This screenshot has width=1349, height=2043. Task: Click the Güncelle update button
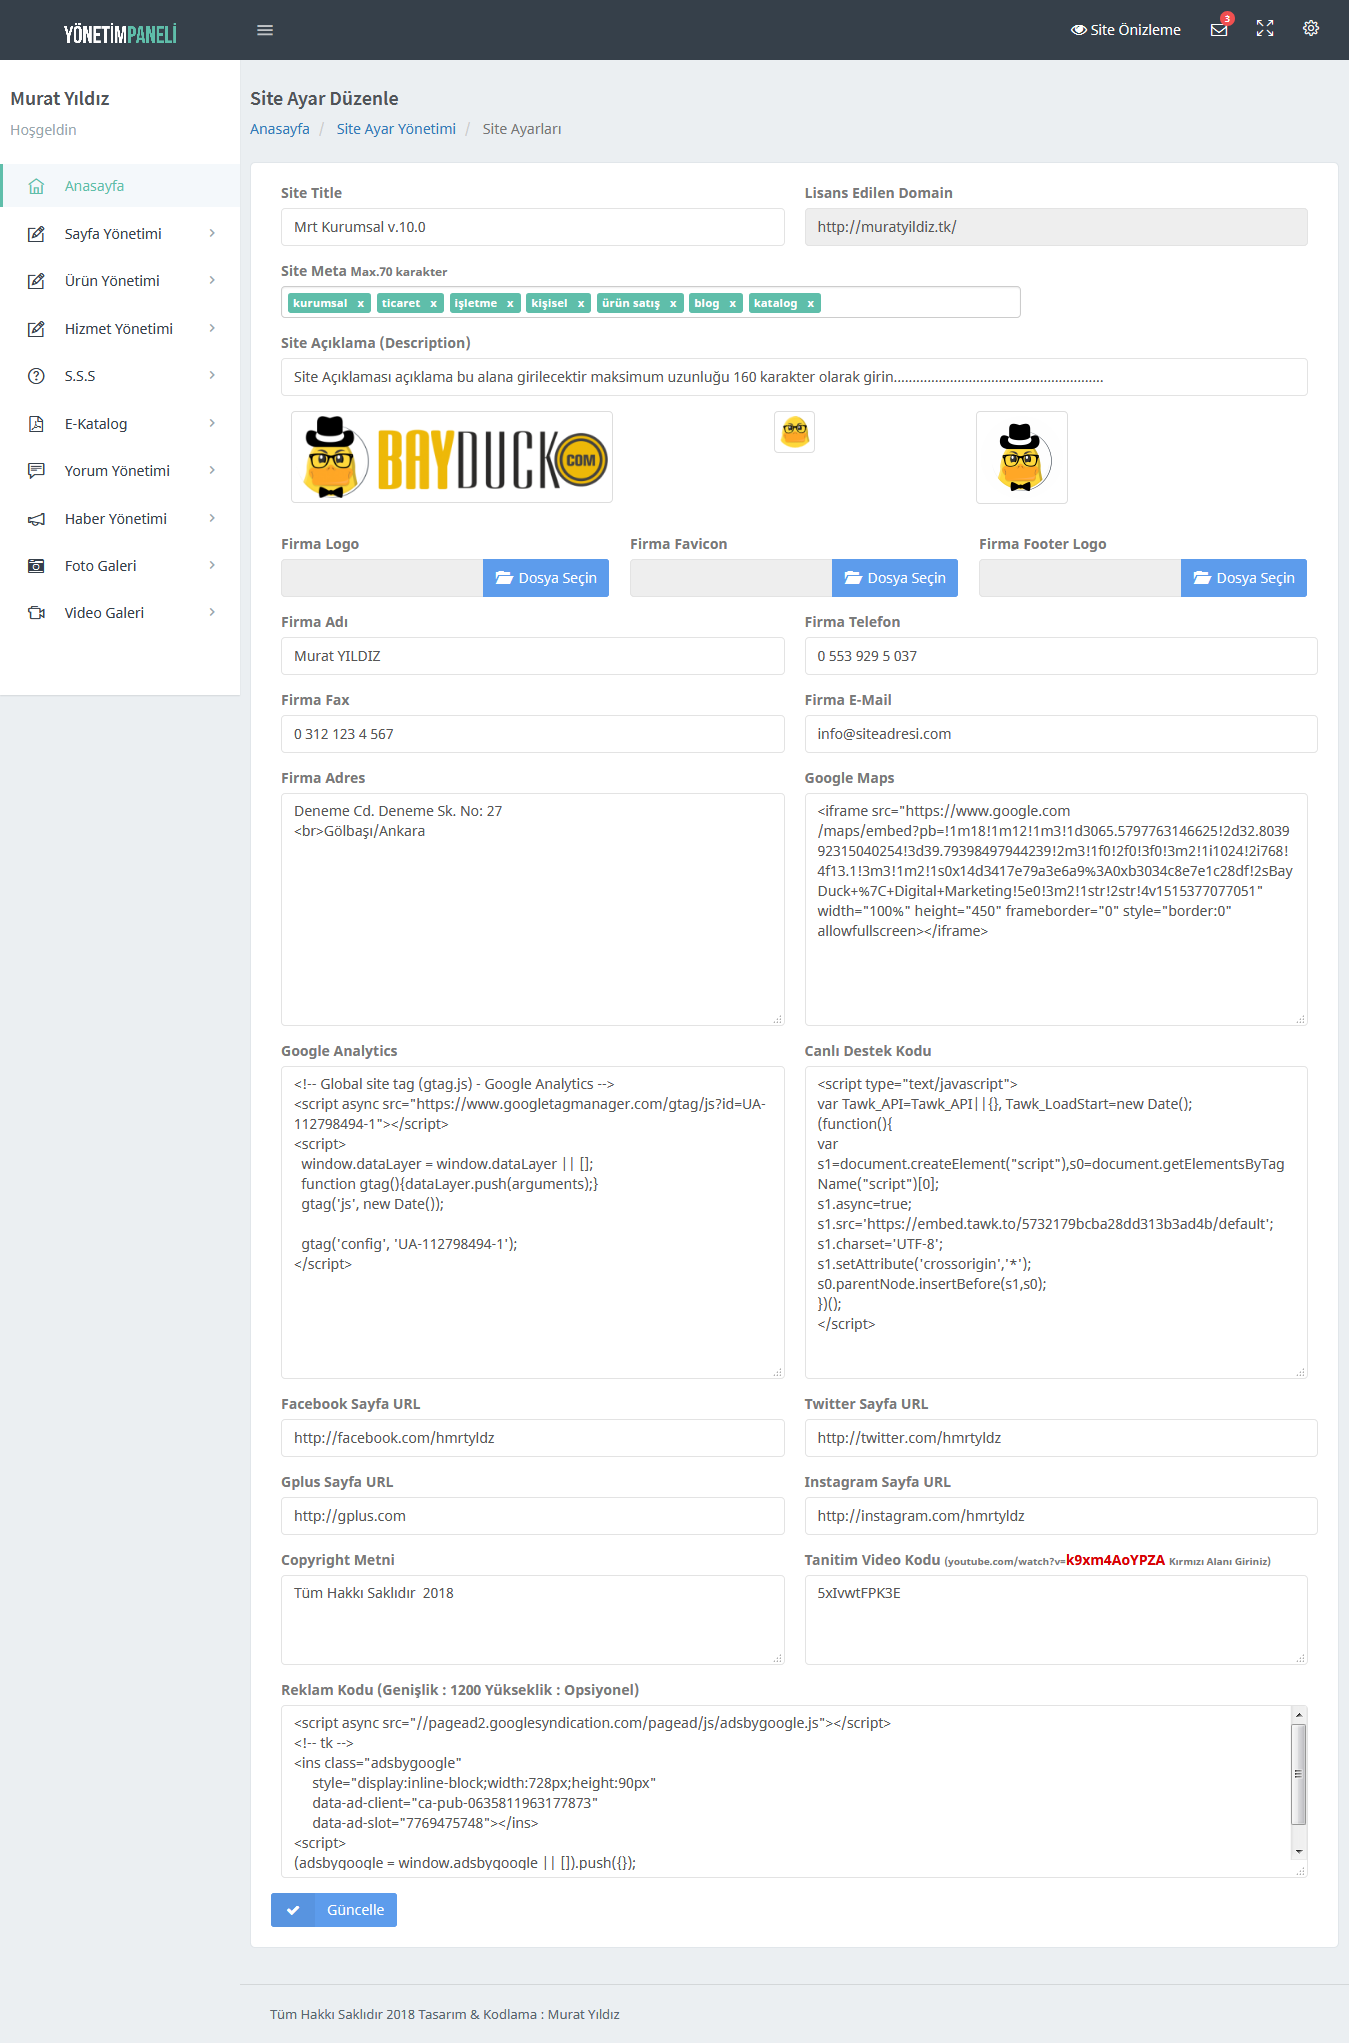(334, 1910)
